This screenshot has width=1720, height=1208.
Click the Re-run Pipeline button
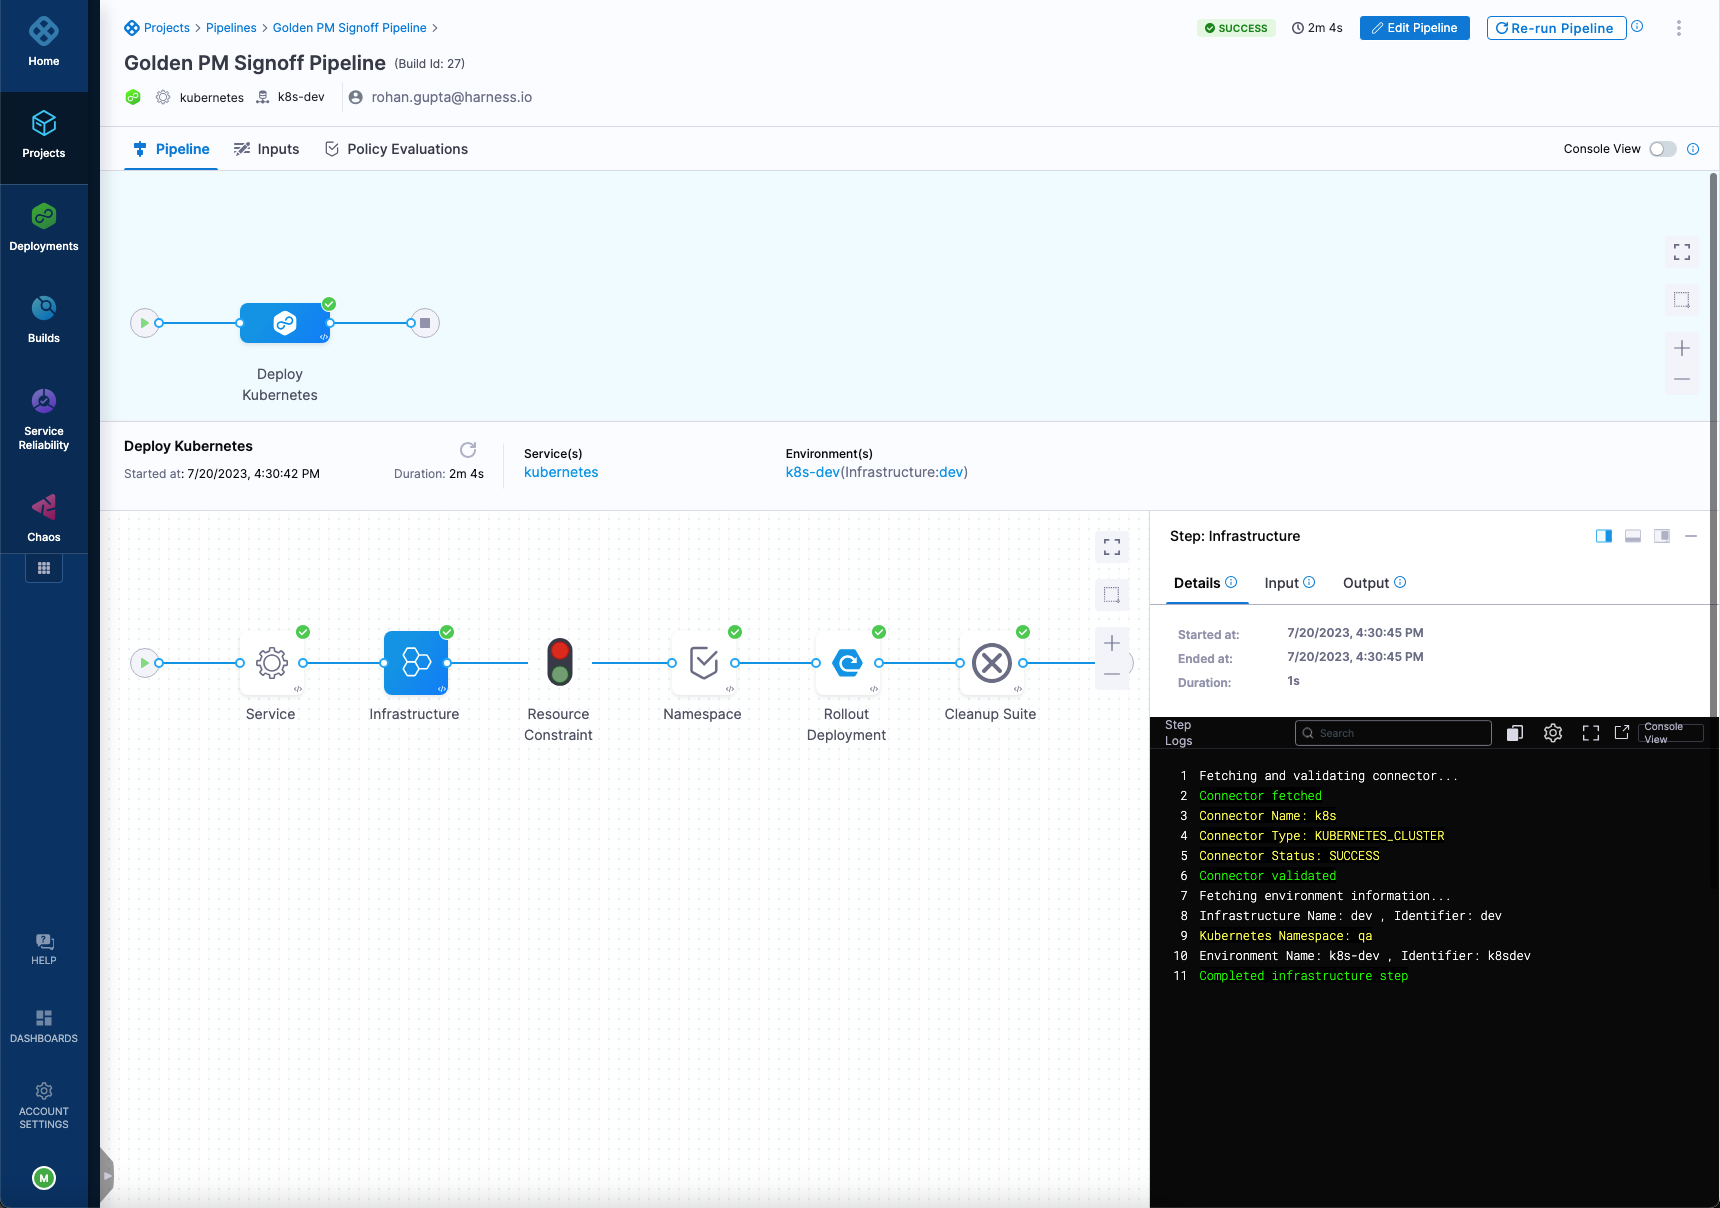pos(1555,28)
